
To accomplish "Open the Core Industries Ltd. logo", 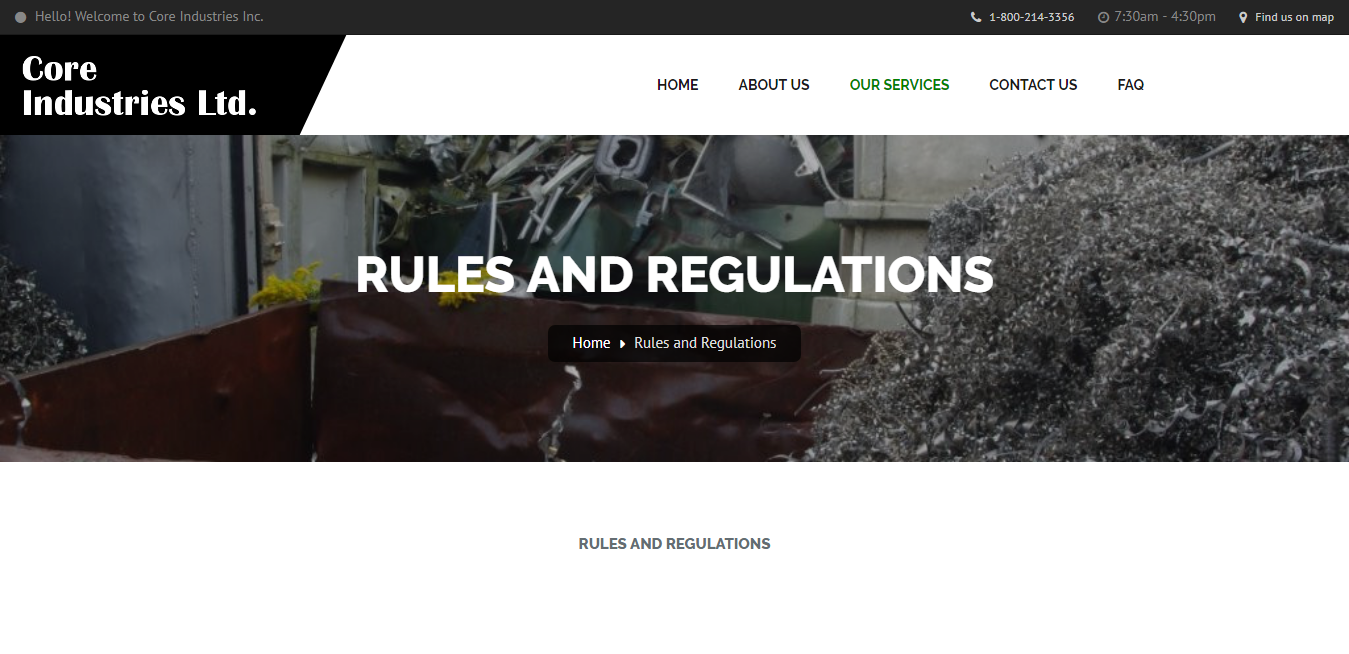I will coord(140,85).
